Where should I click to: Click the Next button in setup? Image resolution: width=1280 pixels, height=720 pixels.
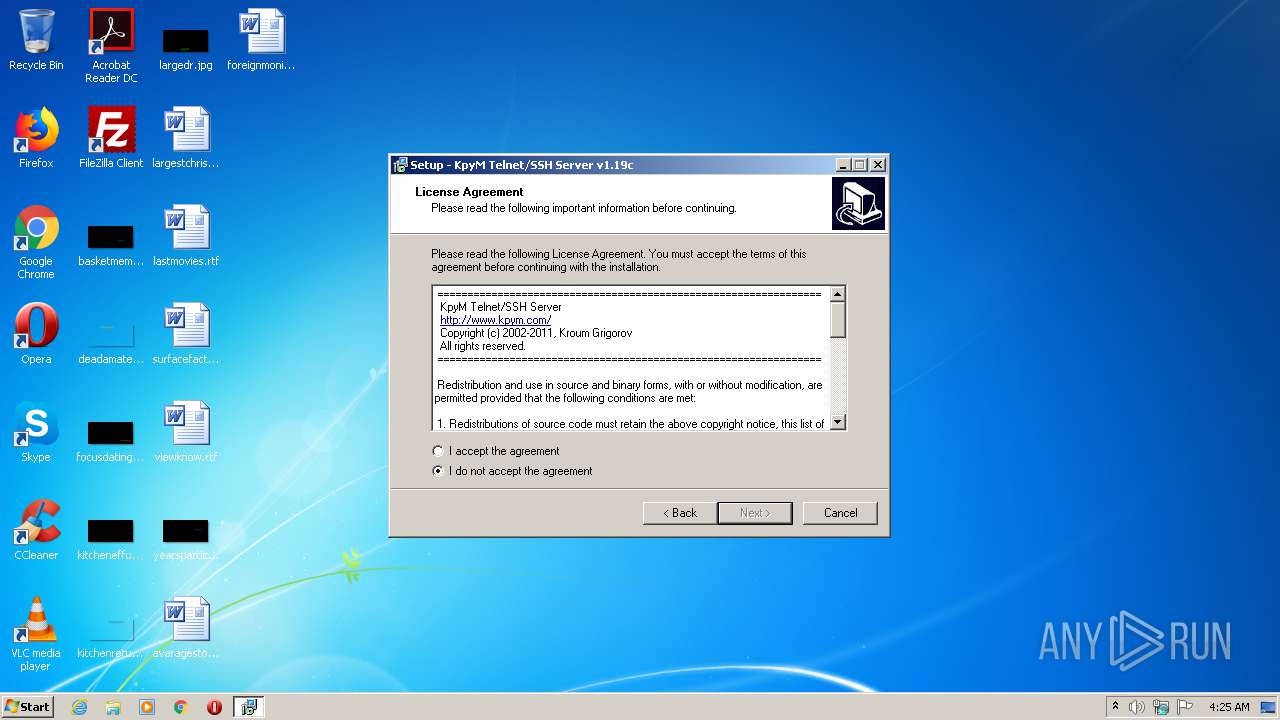click(x=755, y=513)
